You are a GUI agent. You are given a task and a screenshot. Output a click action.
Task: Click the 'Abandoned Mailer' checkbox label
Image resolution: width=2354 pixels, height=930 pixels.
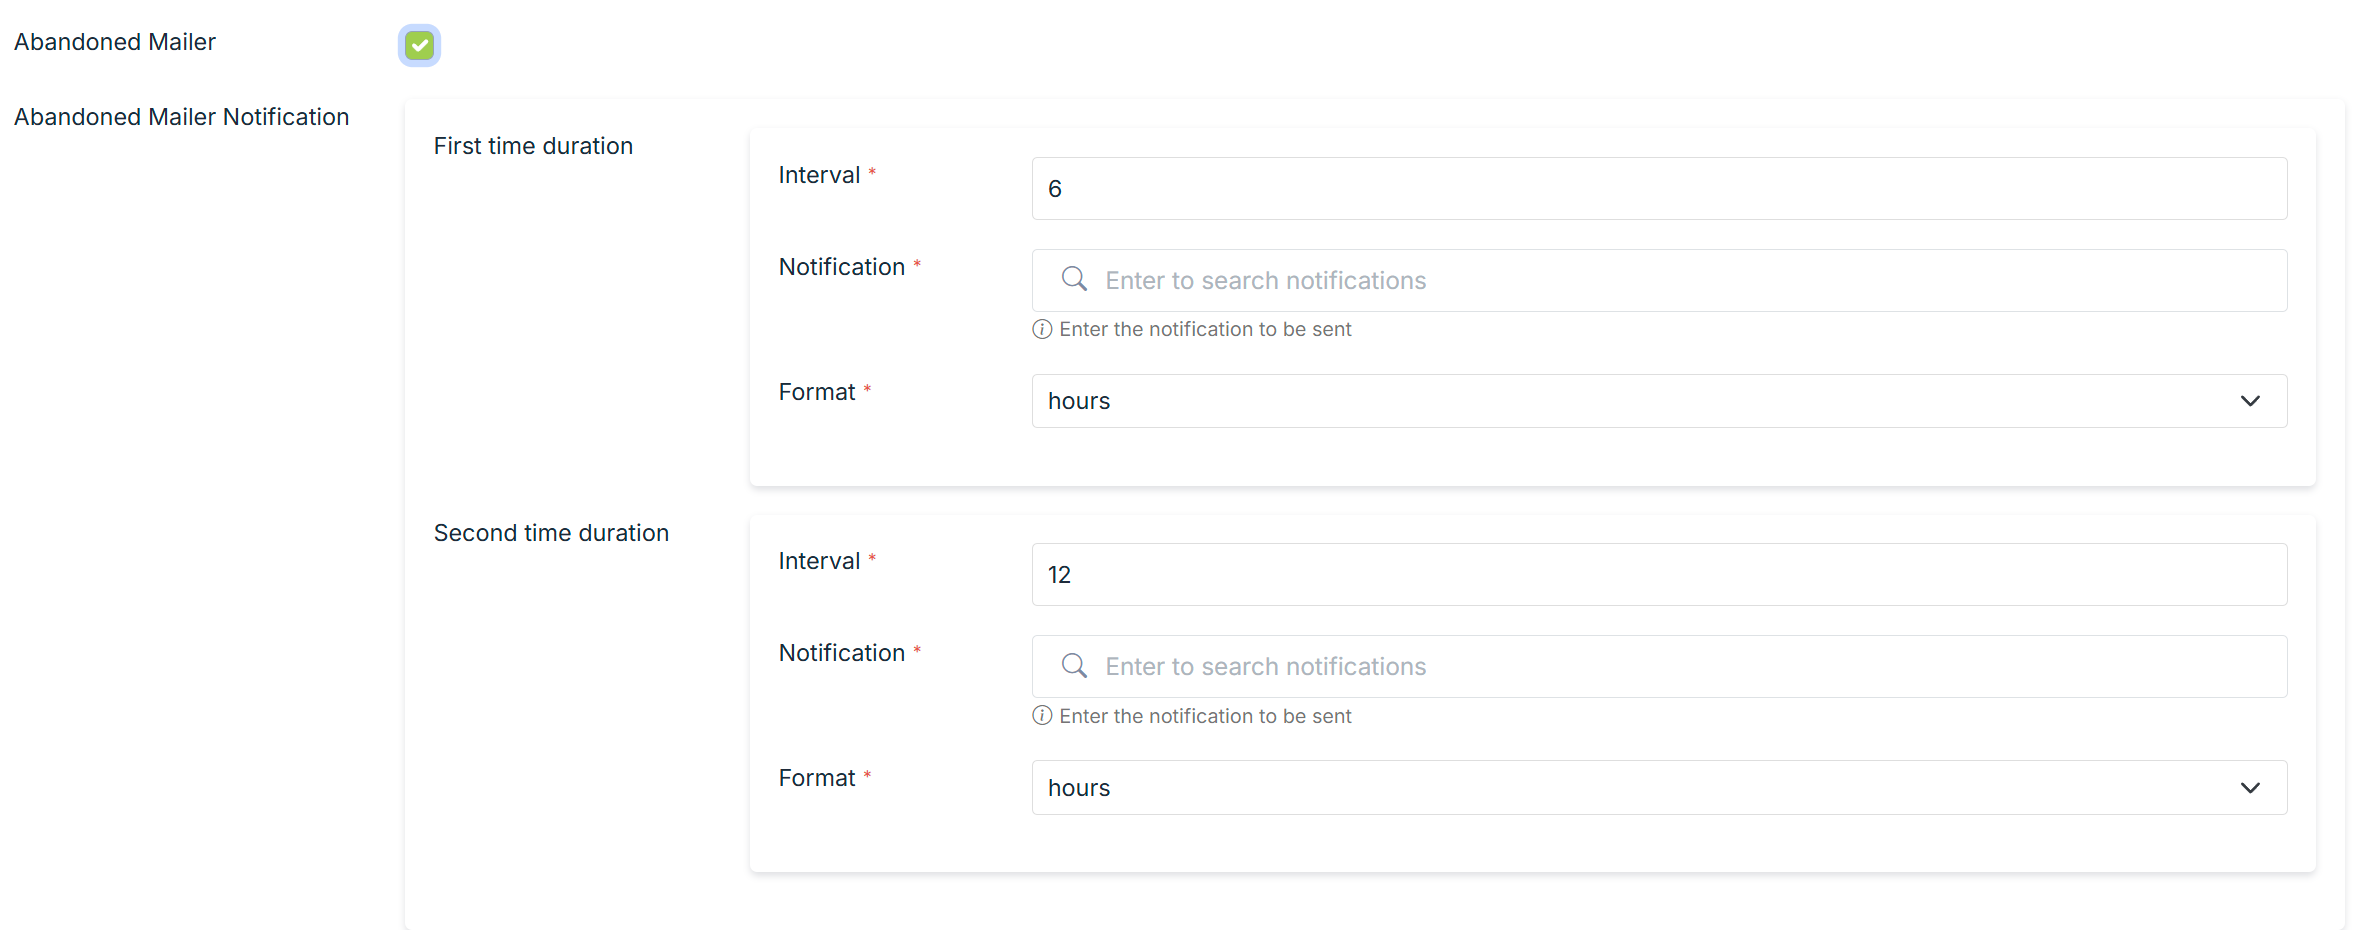click(x=115, y=42)
